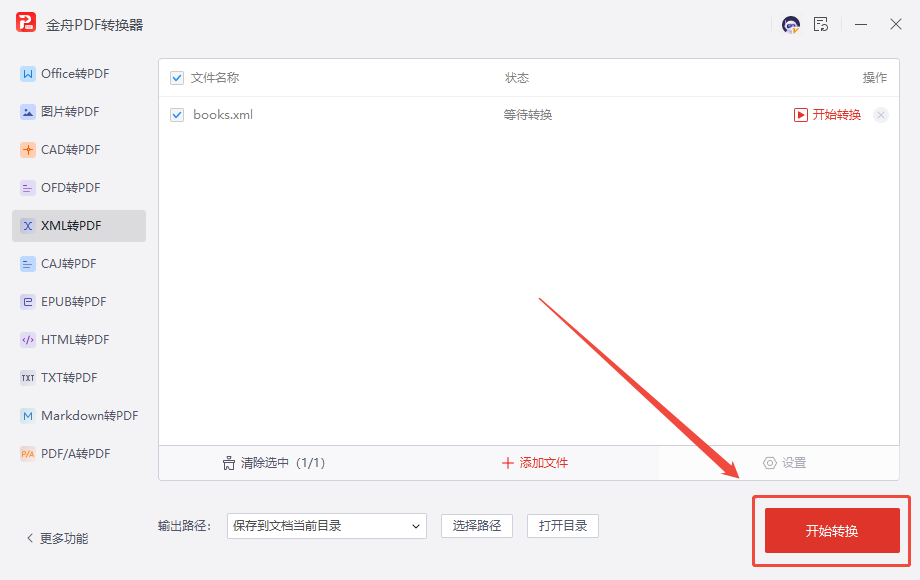Screen dimensions: 920x580
Task: Close the 金舟PDF转换器 window
Action: [895, 24]
